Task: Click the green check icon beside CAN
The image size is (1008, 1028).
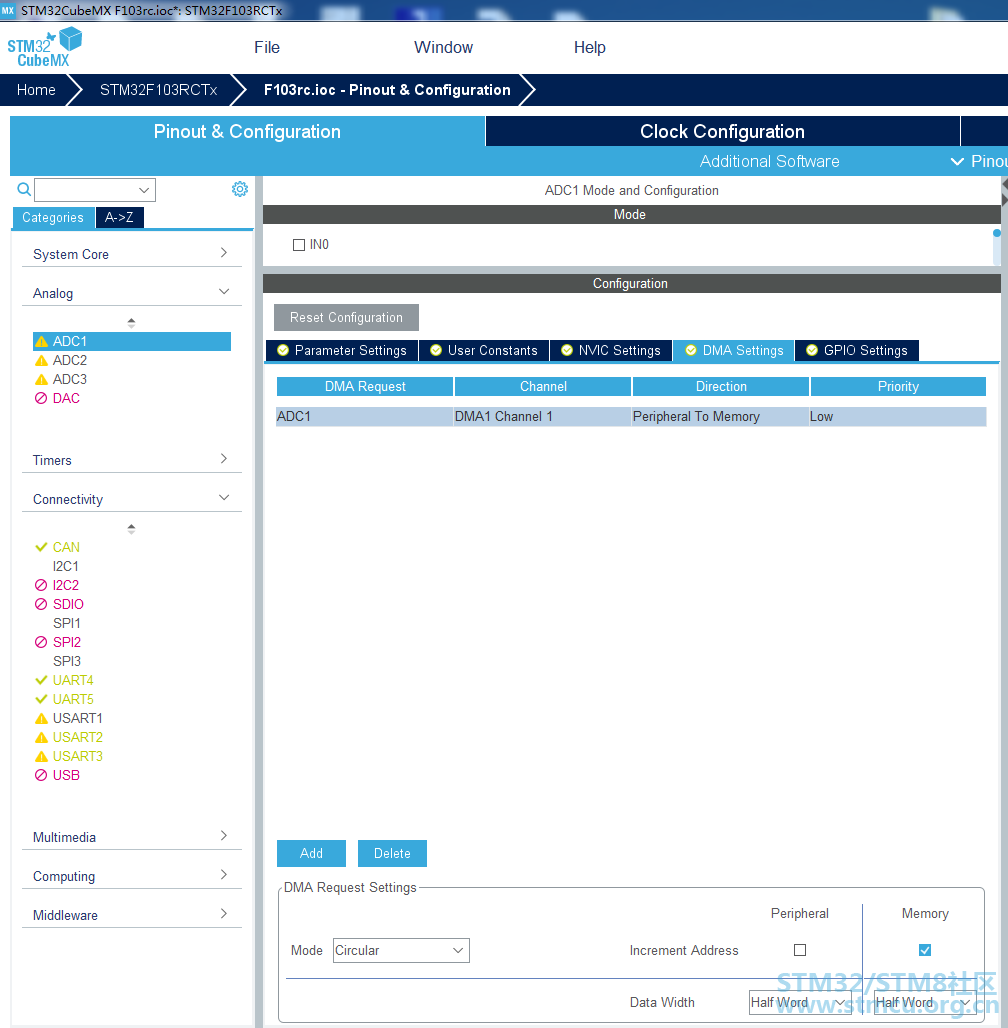Action: point(41,547)
